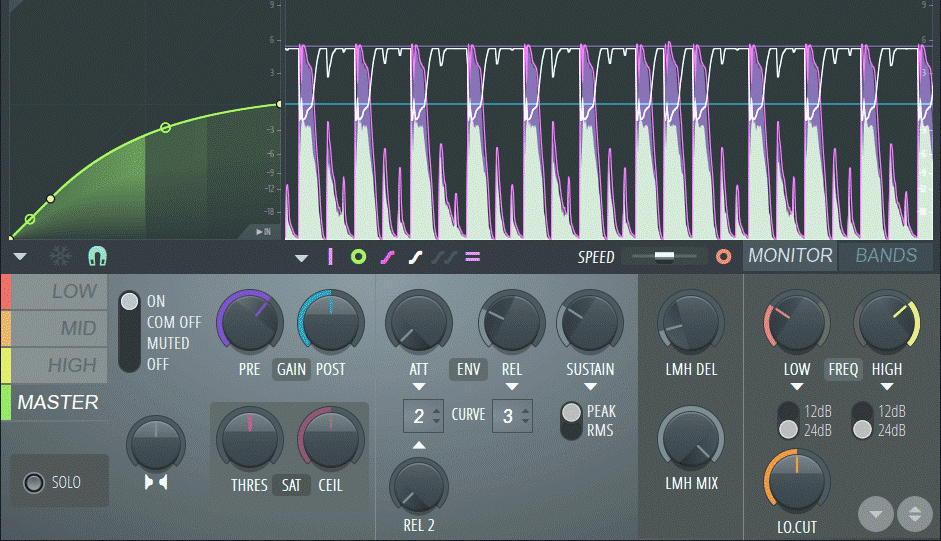Click the LMH MIX knob
The height and width of the screenshot is (541, 941).
point(691,439)
